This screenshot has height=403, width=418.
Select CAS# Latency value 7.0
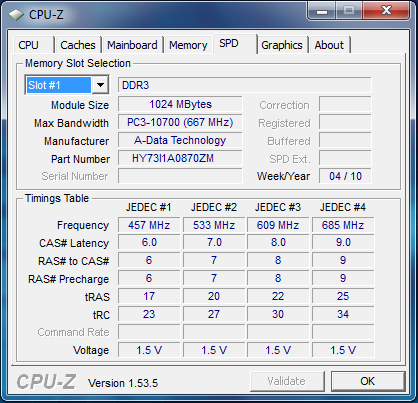pos(214,242)
